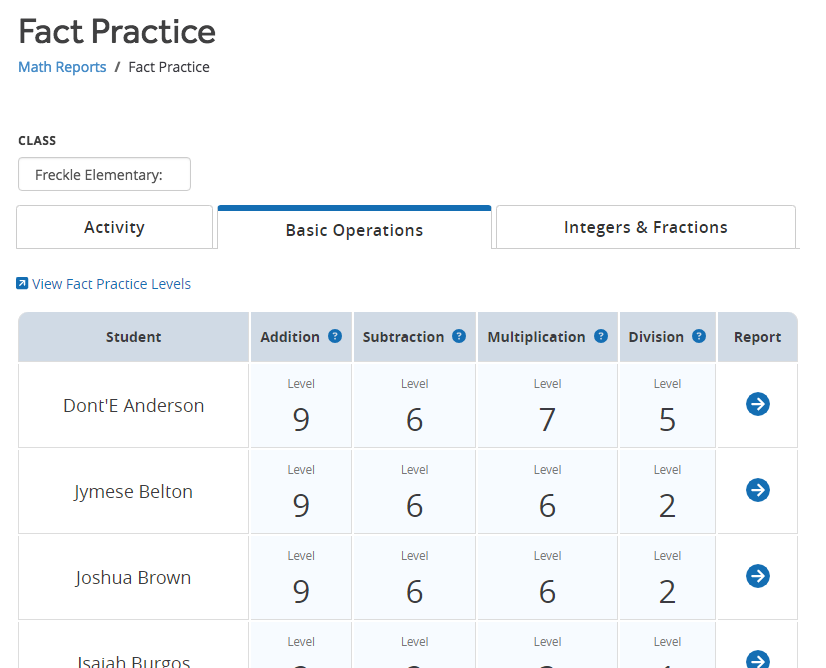Select Dont'E Anderson's name
The height and width of the screenshot is (668, 826).
click(133, 404)
